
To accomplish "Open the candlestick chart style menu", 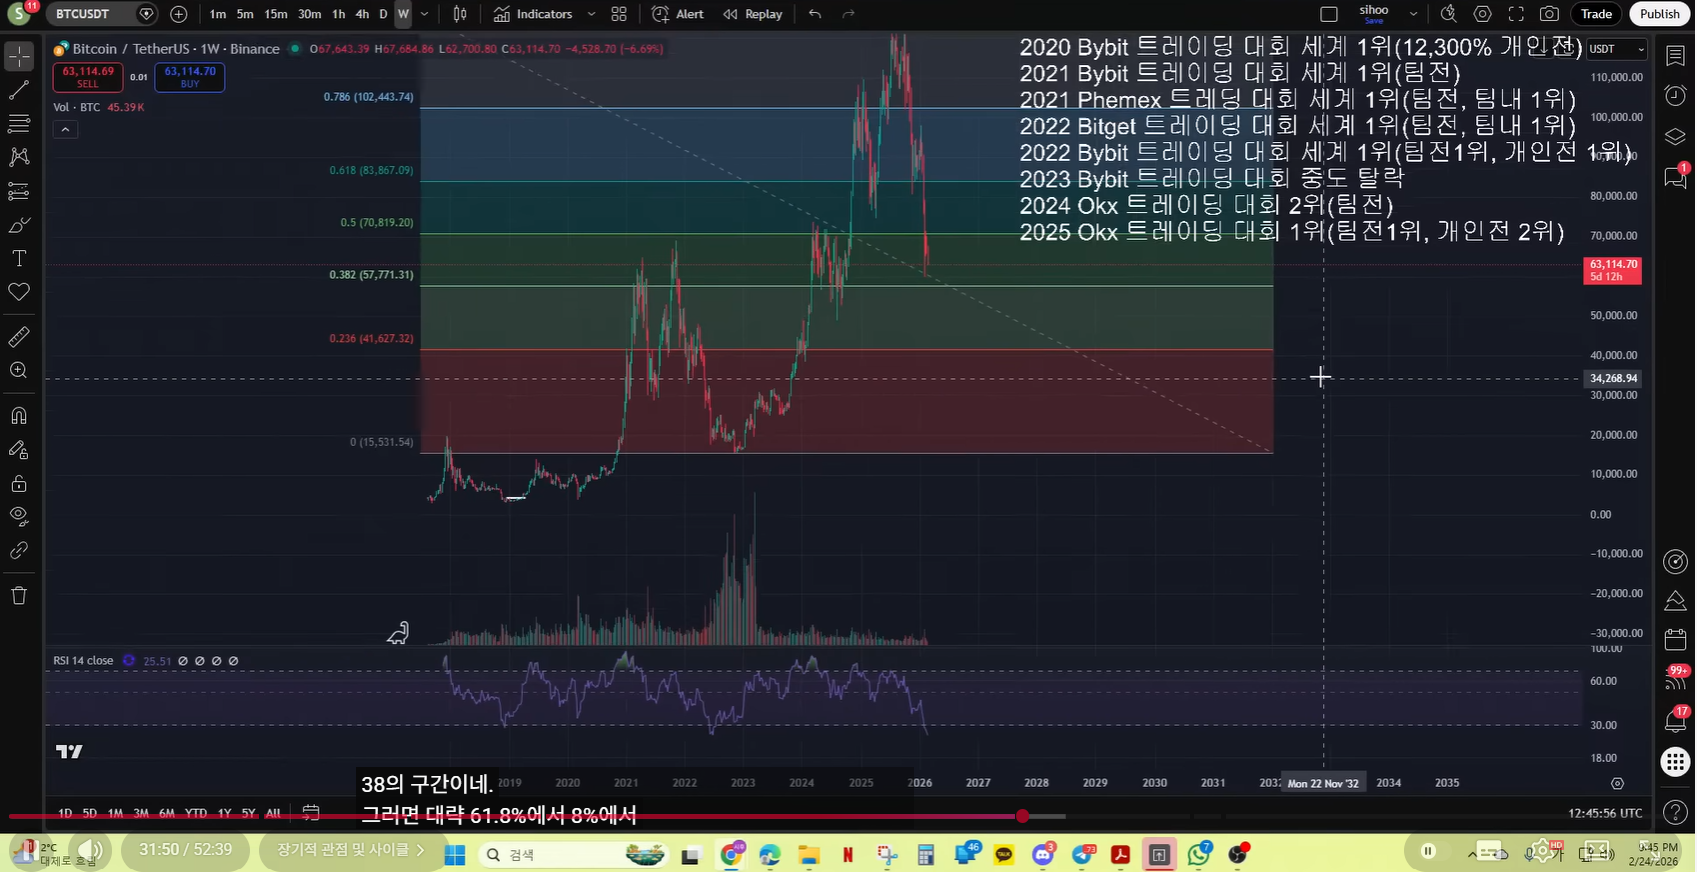I will pyautogui.click(x=460, y=14).
